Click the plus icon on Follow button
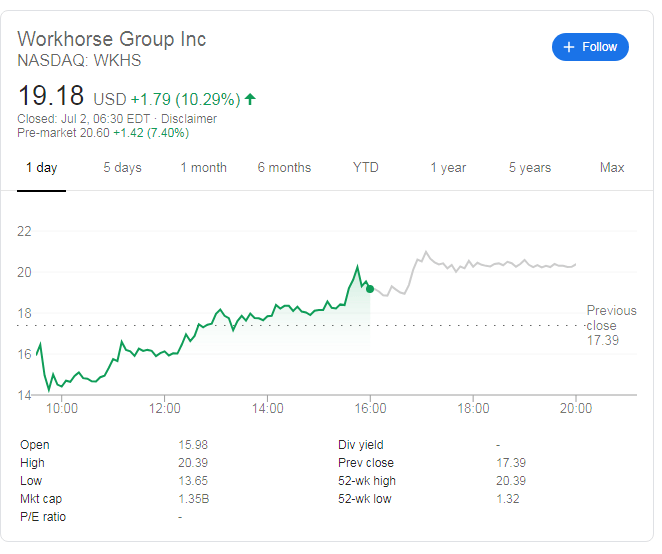 [569, 47]
